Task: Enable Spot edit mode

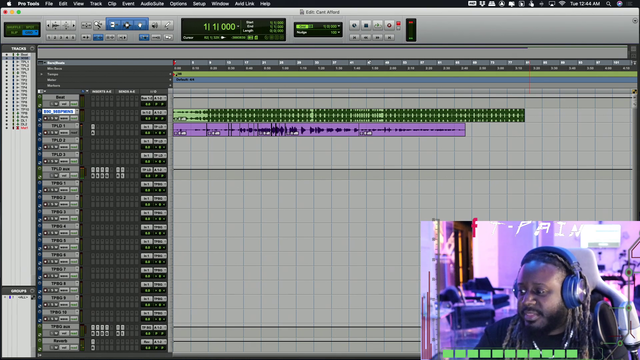Action: 31,27
